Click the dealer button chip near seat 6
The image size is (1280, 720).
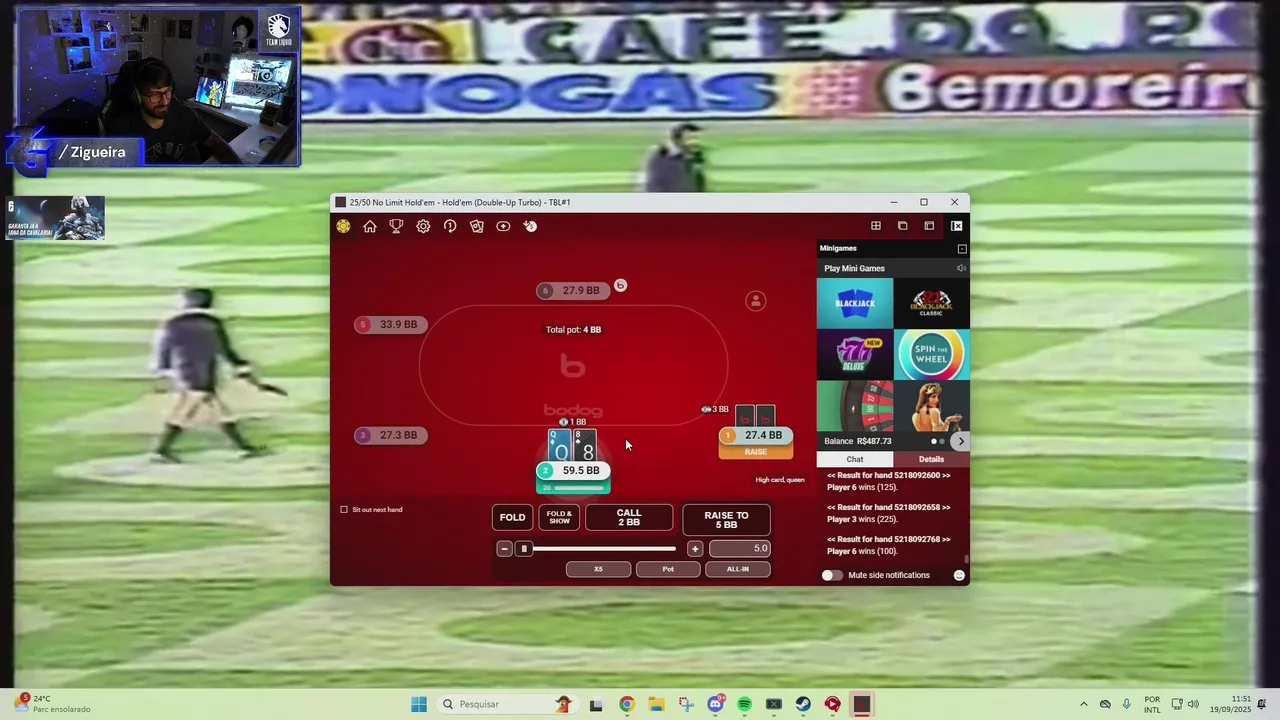pyautogui.click(x=620, y=286)
